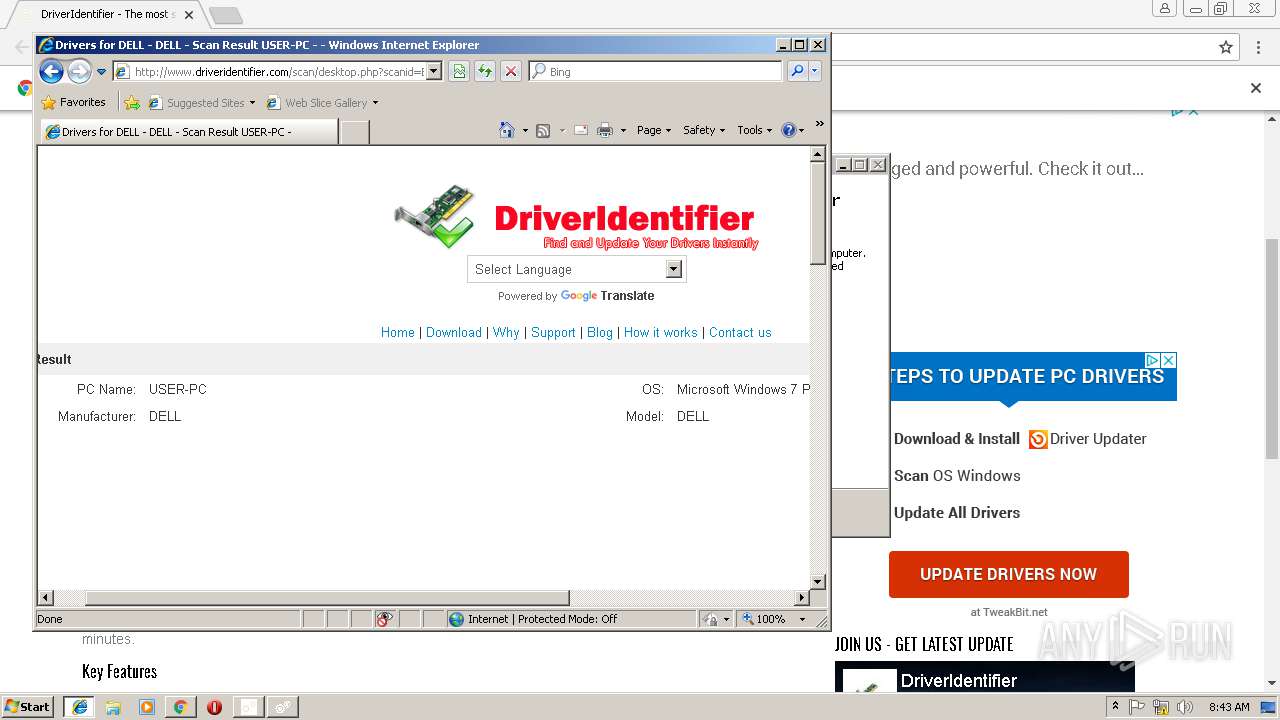This screenshot has height=720, width=1280.
Task: Click the Why link
Action: [x=506, y=332]
